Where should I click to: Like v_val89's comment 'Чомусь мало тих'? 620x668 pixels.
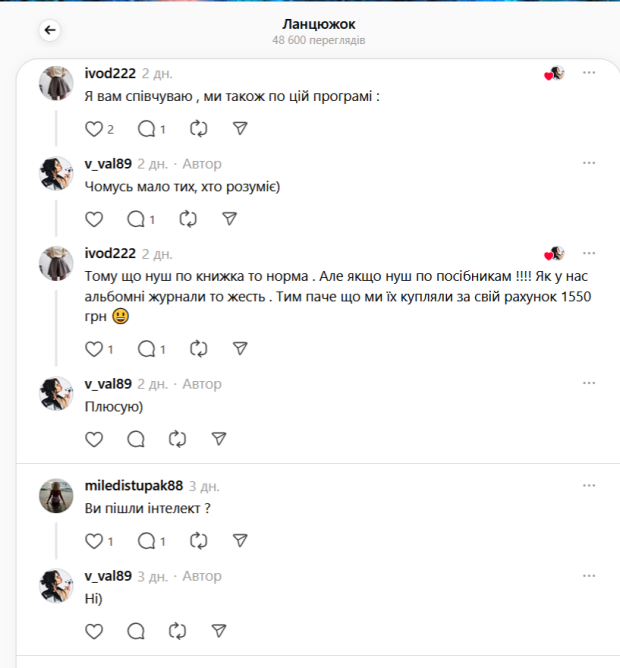point(94,219)
